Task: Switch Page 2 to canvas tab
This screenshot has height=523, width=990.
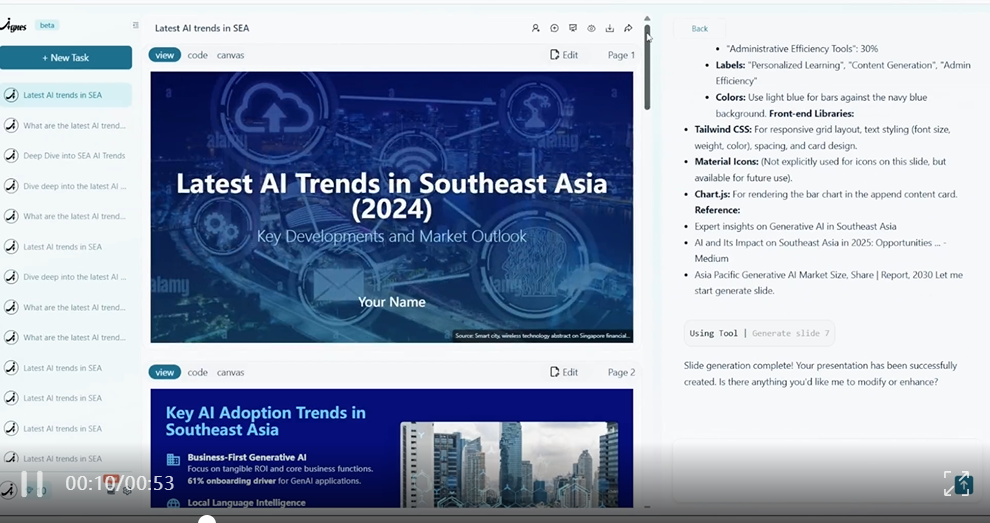Action: pos(230,372)
